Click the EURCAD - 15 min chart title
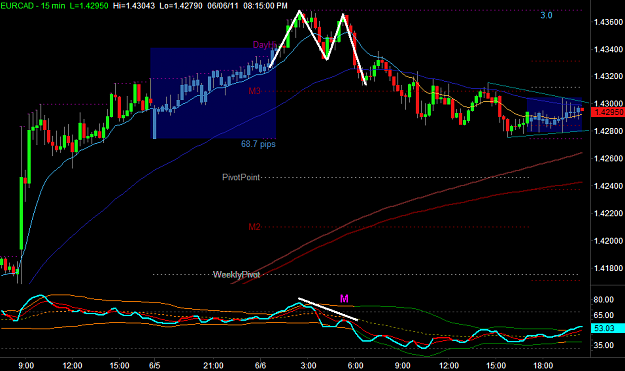This screenshot has height=371, width=625. (x=33, y=6)
